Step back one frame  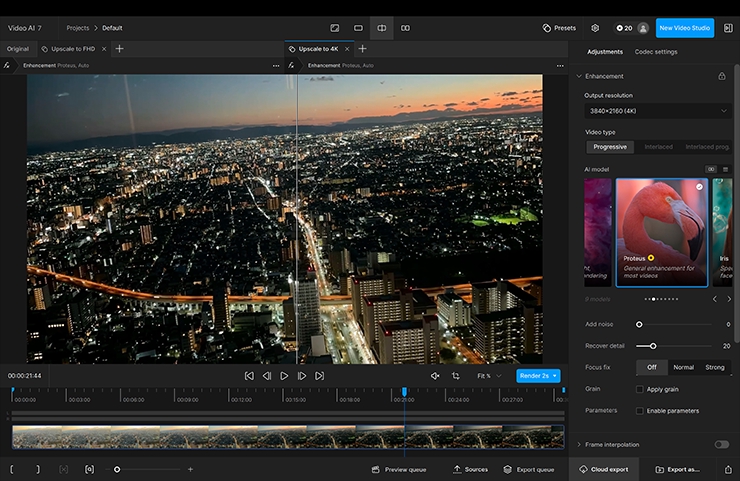click(266, 376)
